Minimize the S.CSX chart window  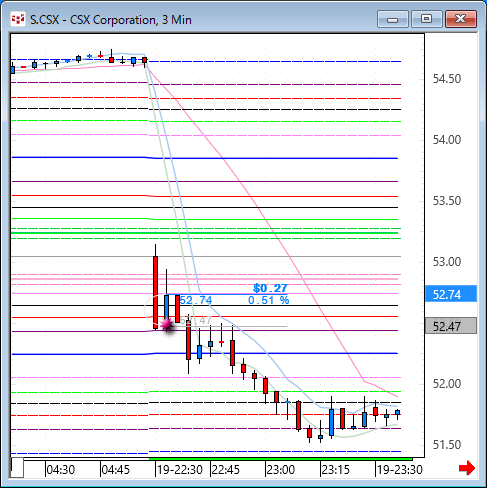(393, 19)
